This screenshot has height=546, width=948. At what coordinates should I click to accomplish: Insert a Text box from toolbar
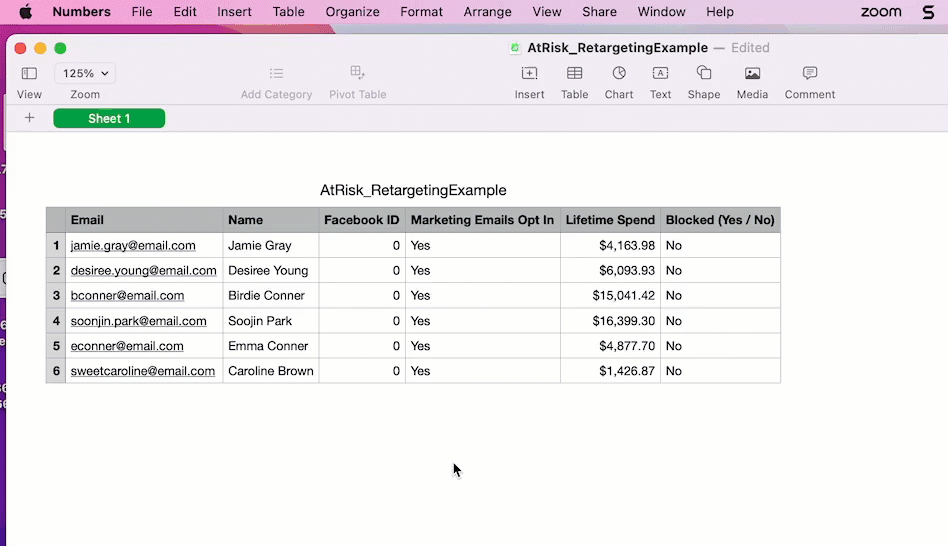pos(660,74)
